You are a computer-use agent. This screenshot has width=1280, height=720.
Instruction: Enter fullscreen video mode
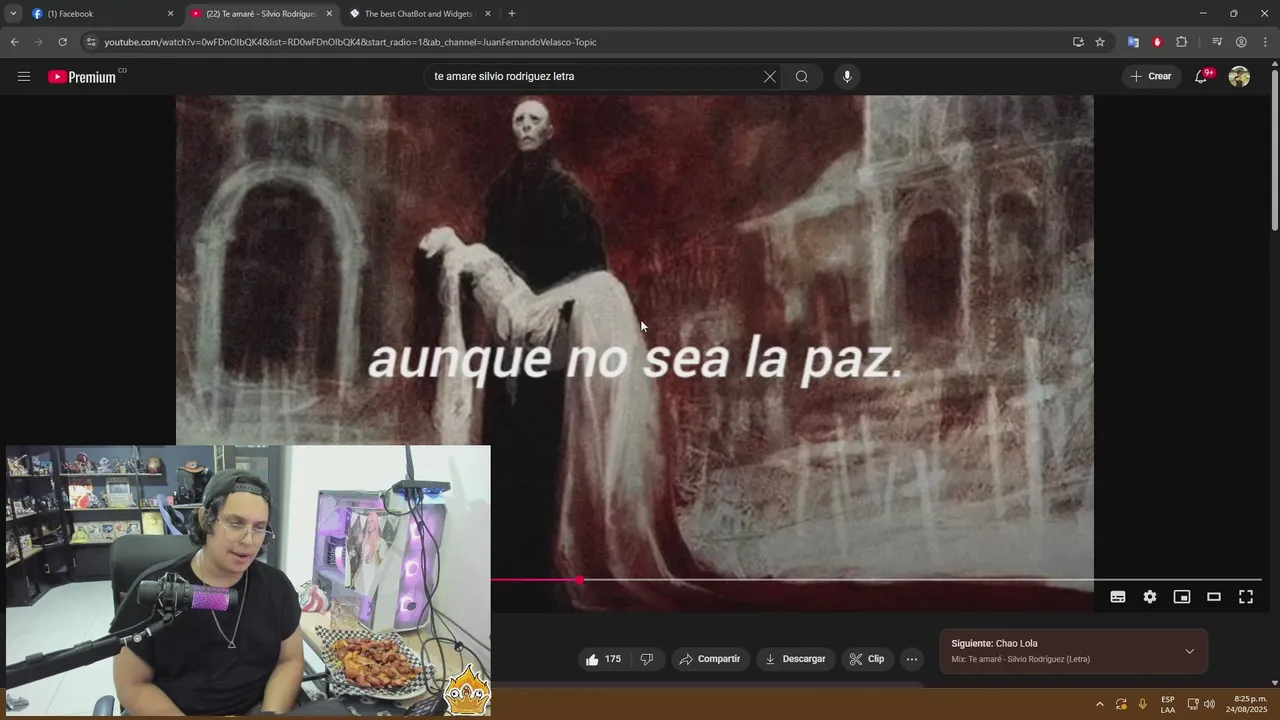pos(1246,597)
